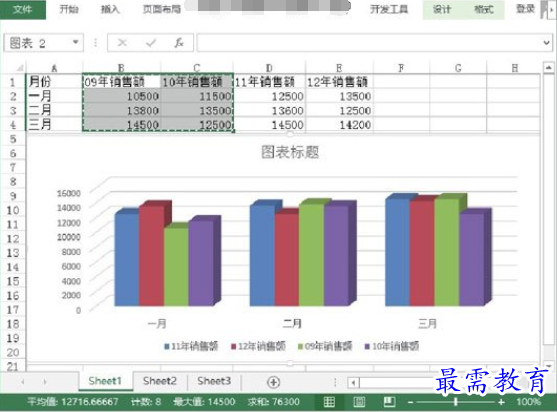The image size is (557, 412).
Task: Click the zoom out minus button
Action: pos(411,402)
